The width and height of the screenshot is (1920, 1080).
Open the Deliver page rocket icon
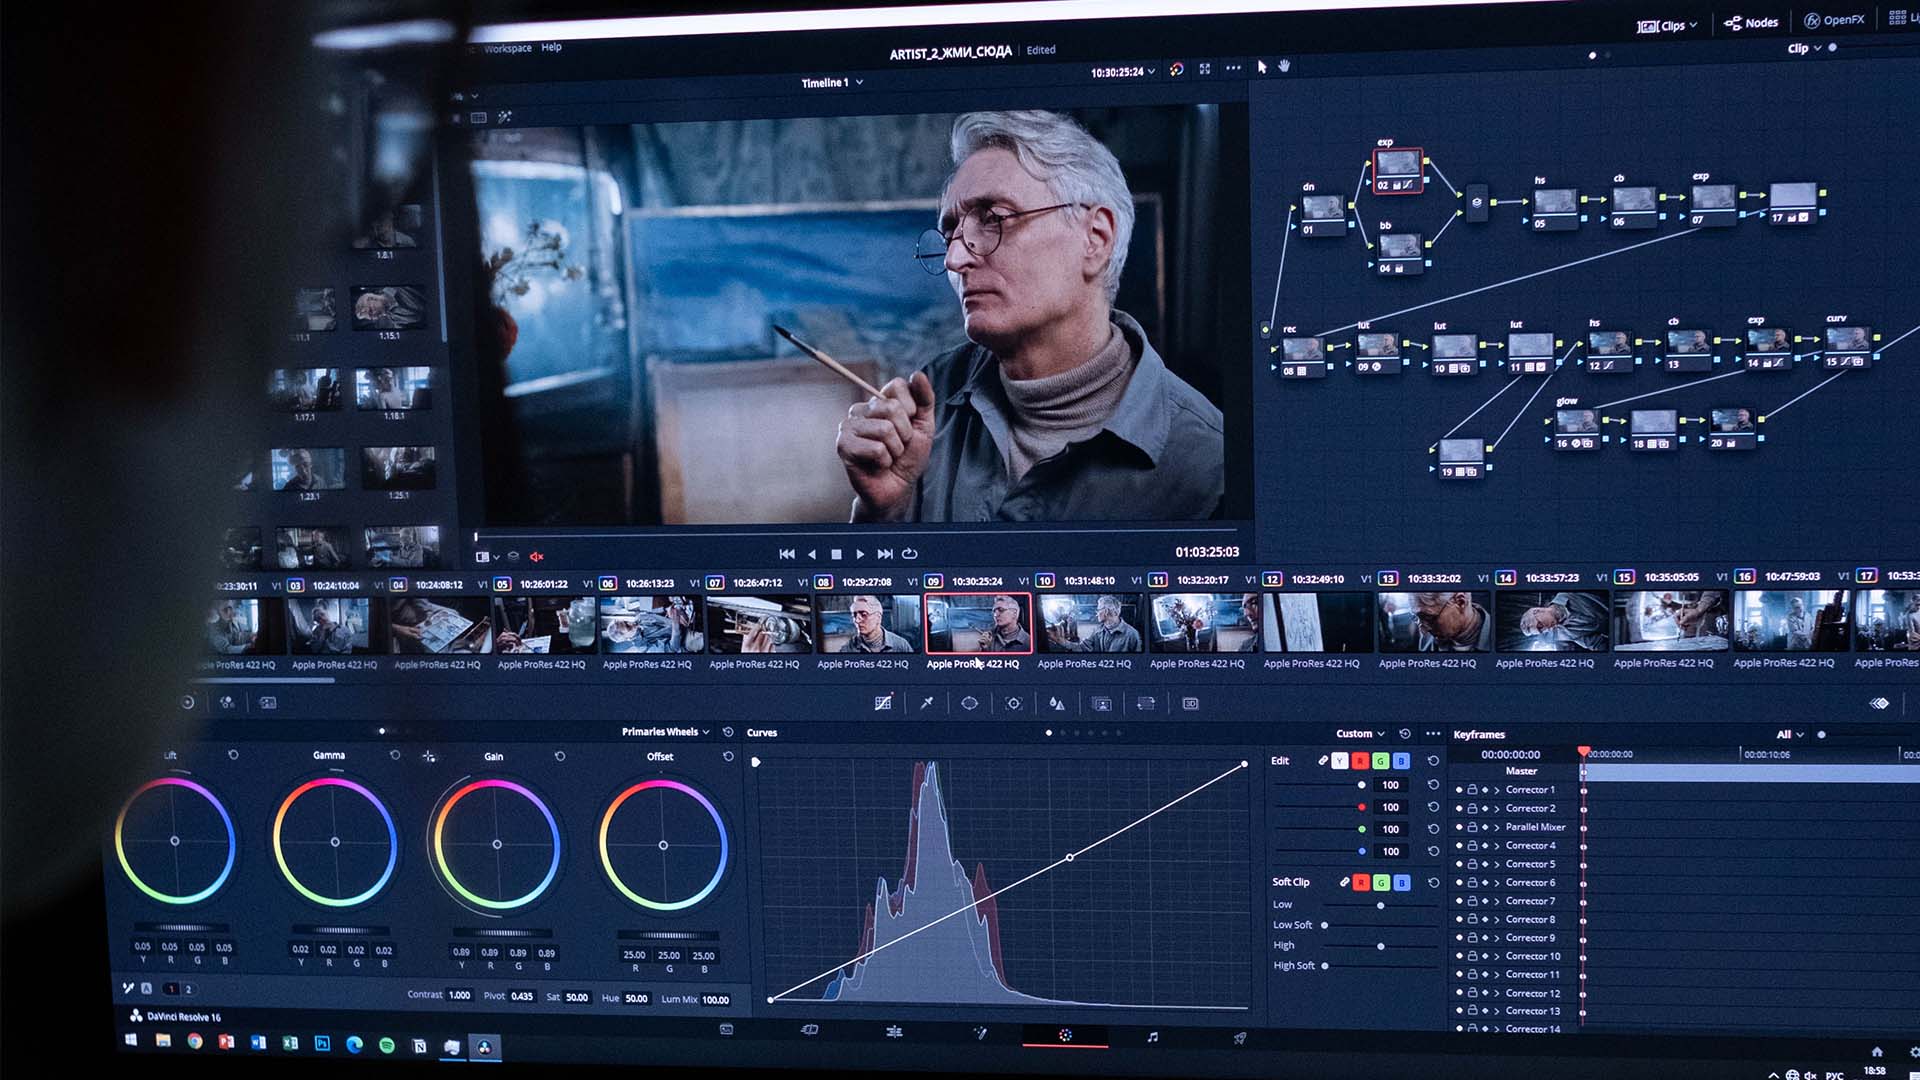click(1240, 1038)
